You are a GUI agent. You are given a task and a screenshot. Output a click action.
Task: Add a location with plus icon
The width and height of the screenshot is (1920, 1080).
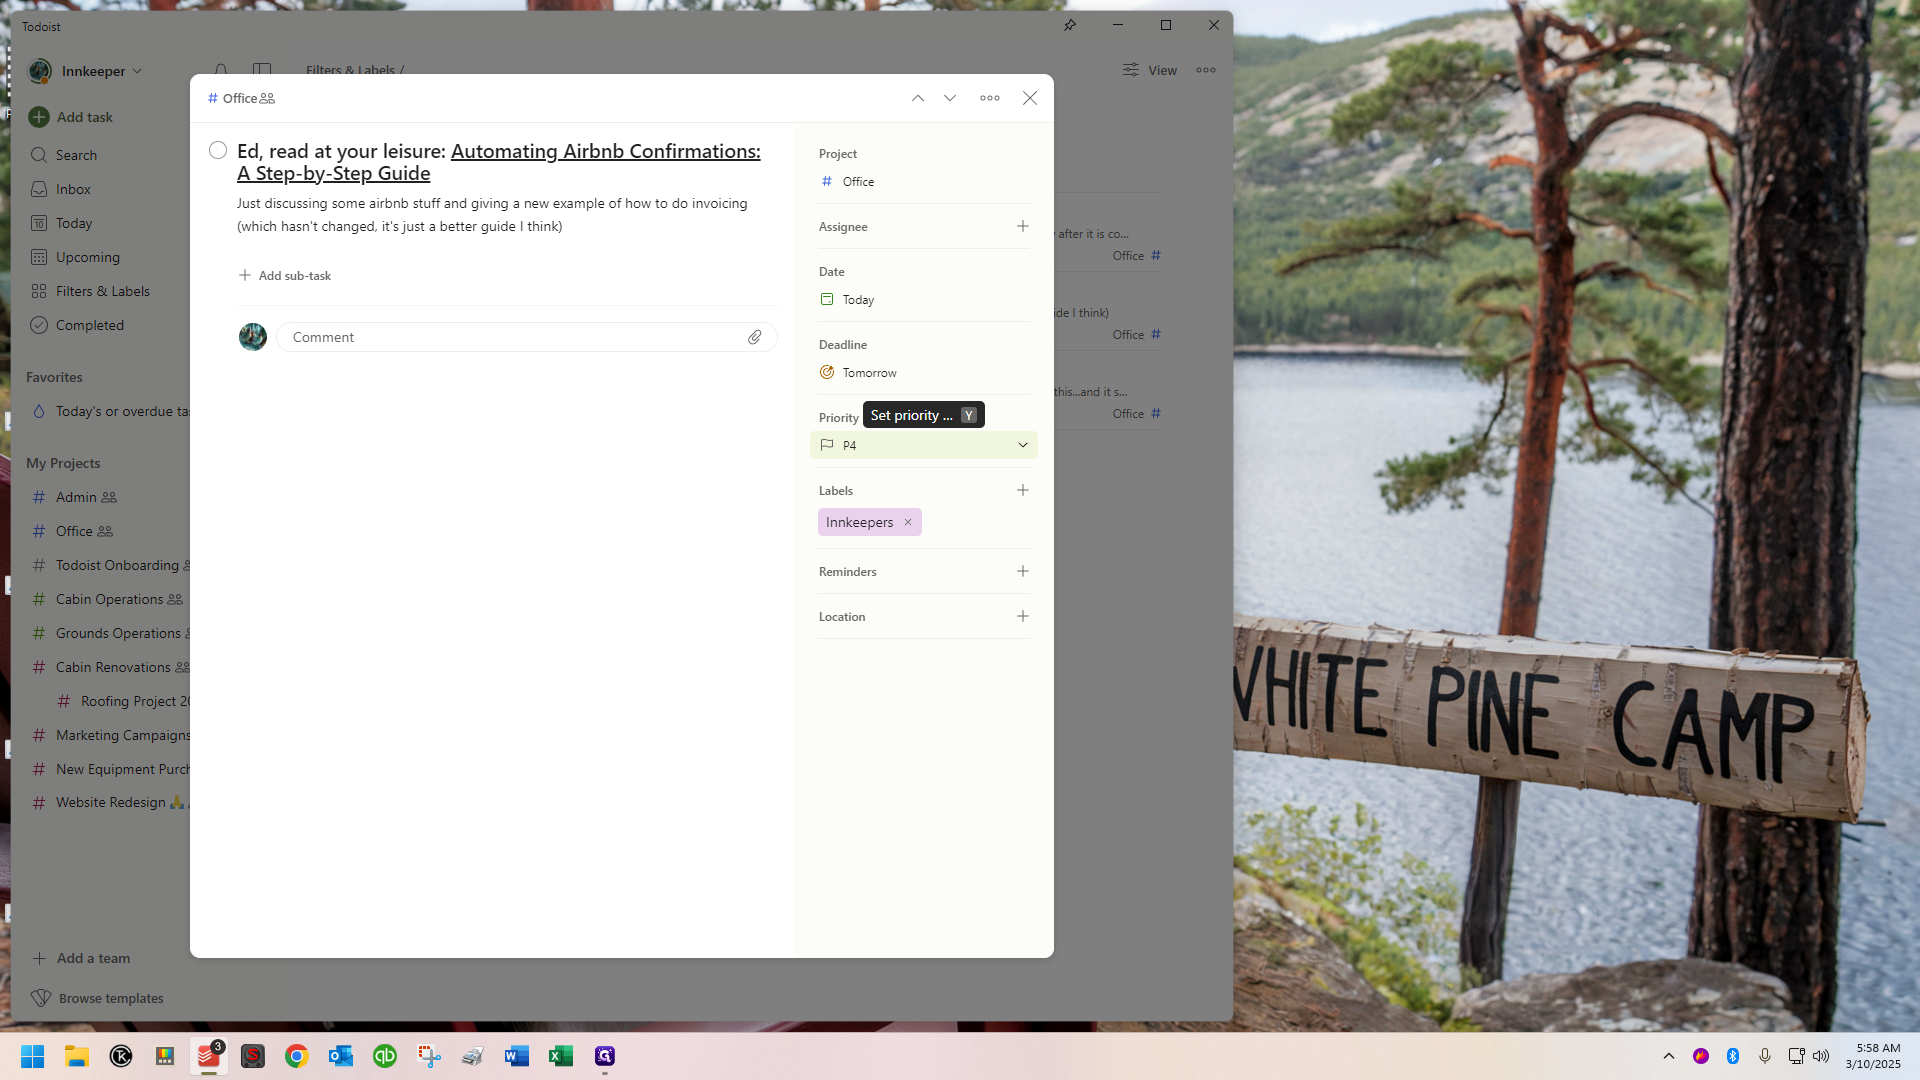click(1023, 616)
